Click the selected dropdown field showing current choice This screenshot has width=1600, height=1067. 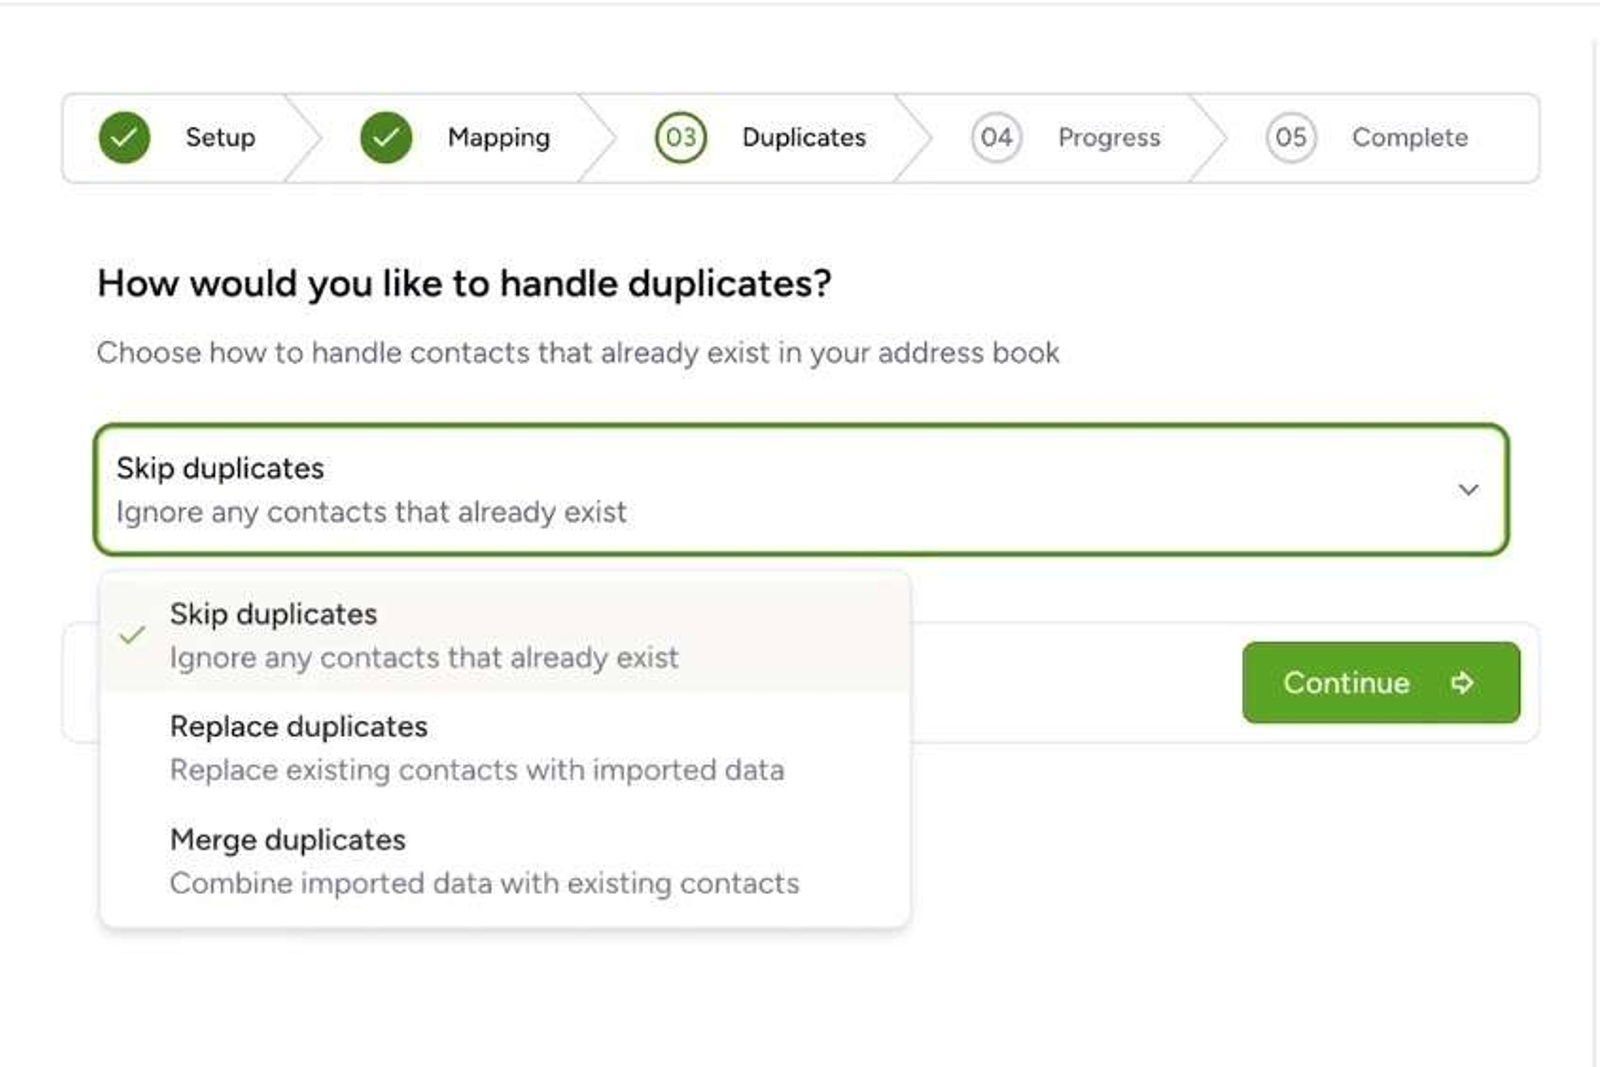800,489
